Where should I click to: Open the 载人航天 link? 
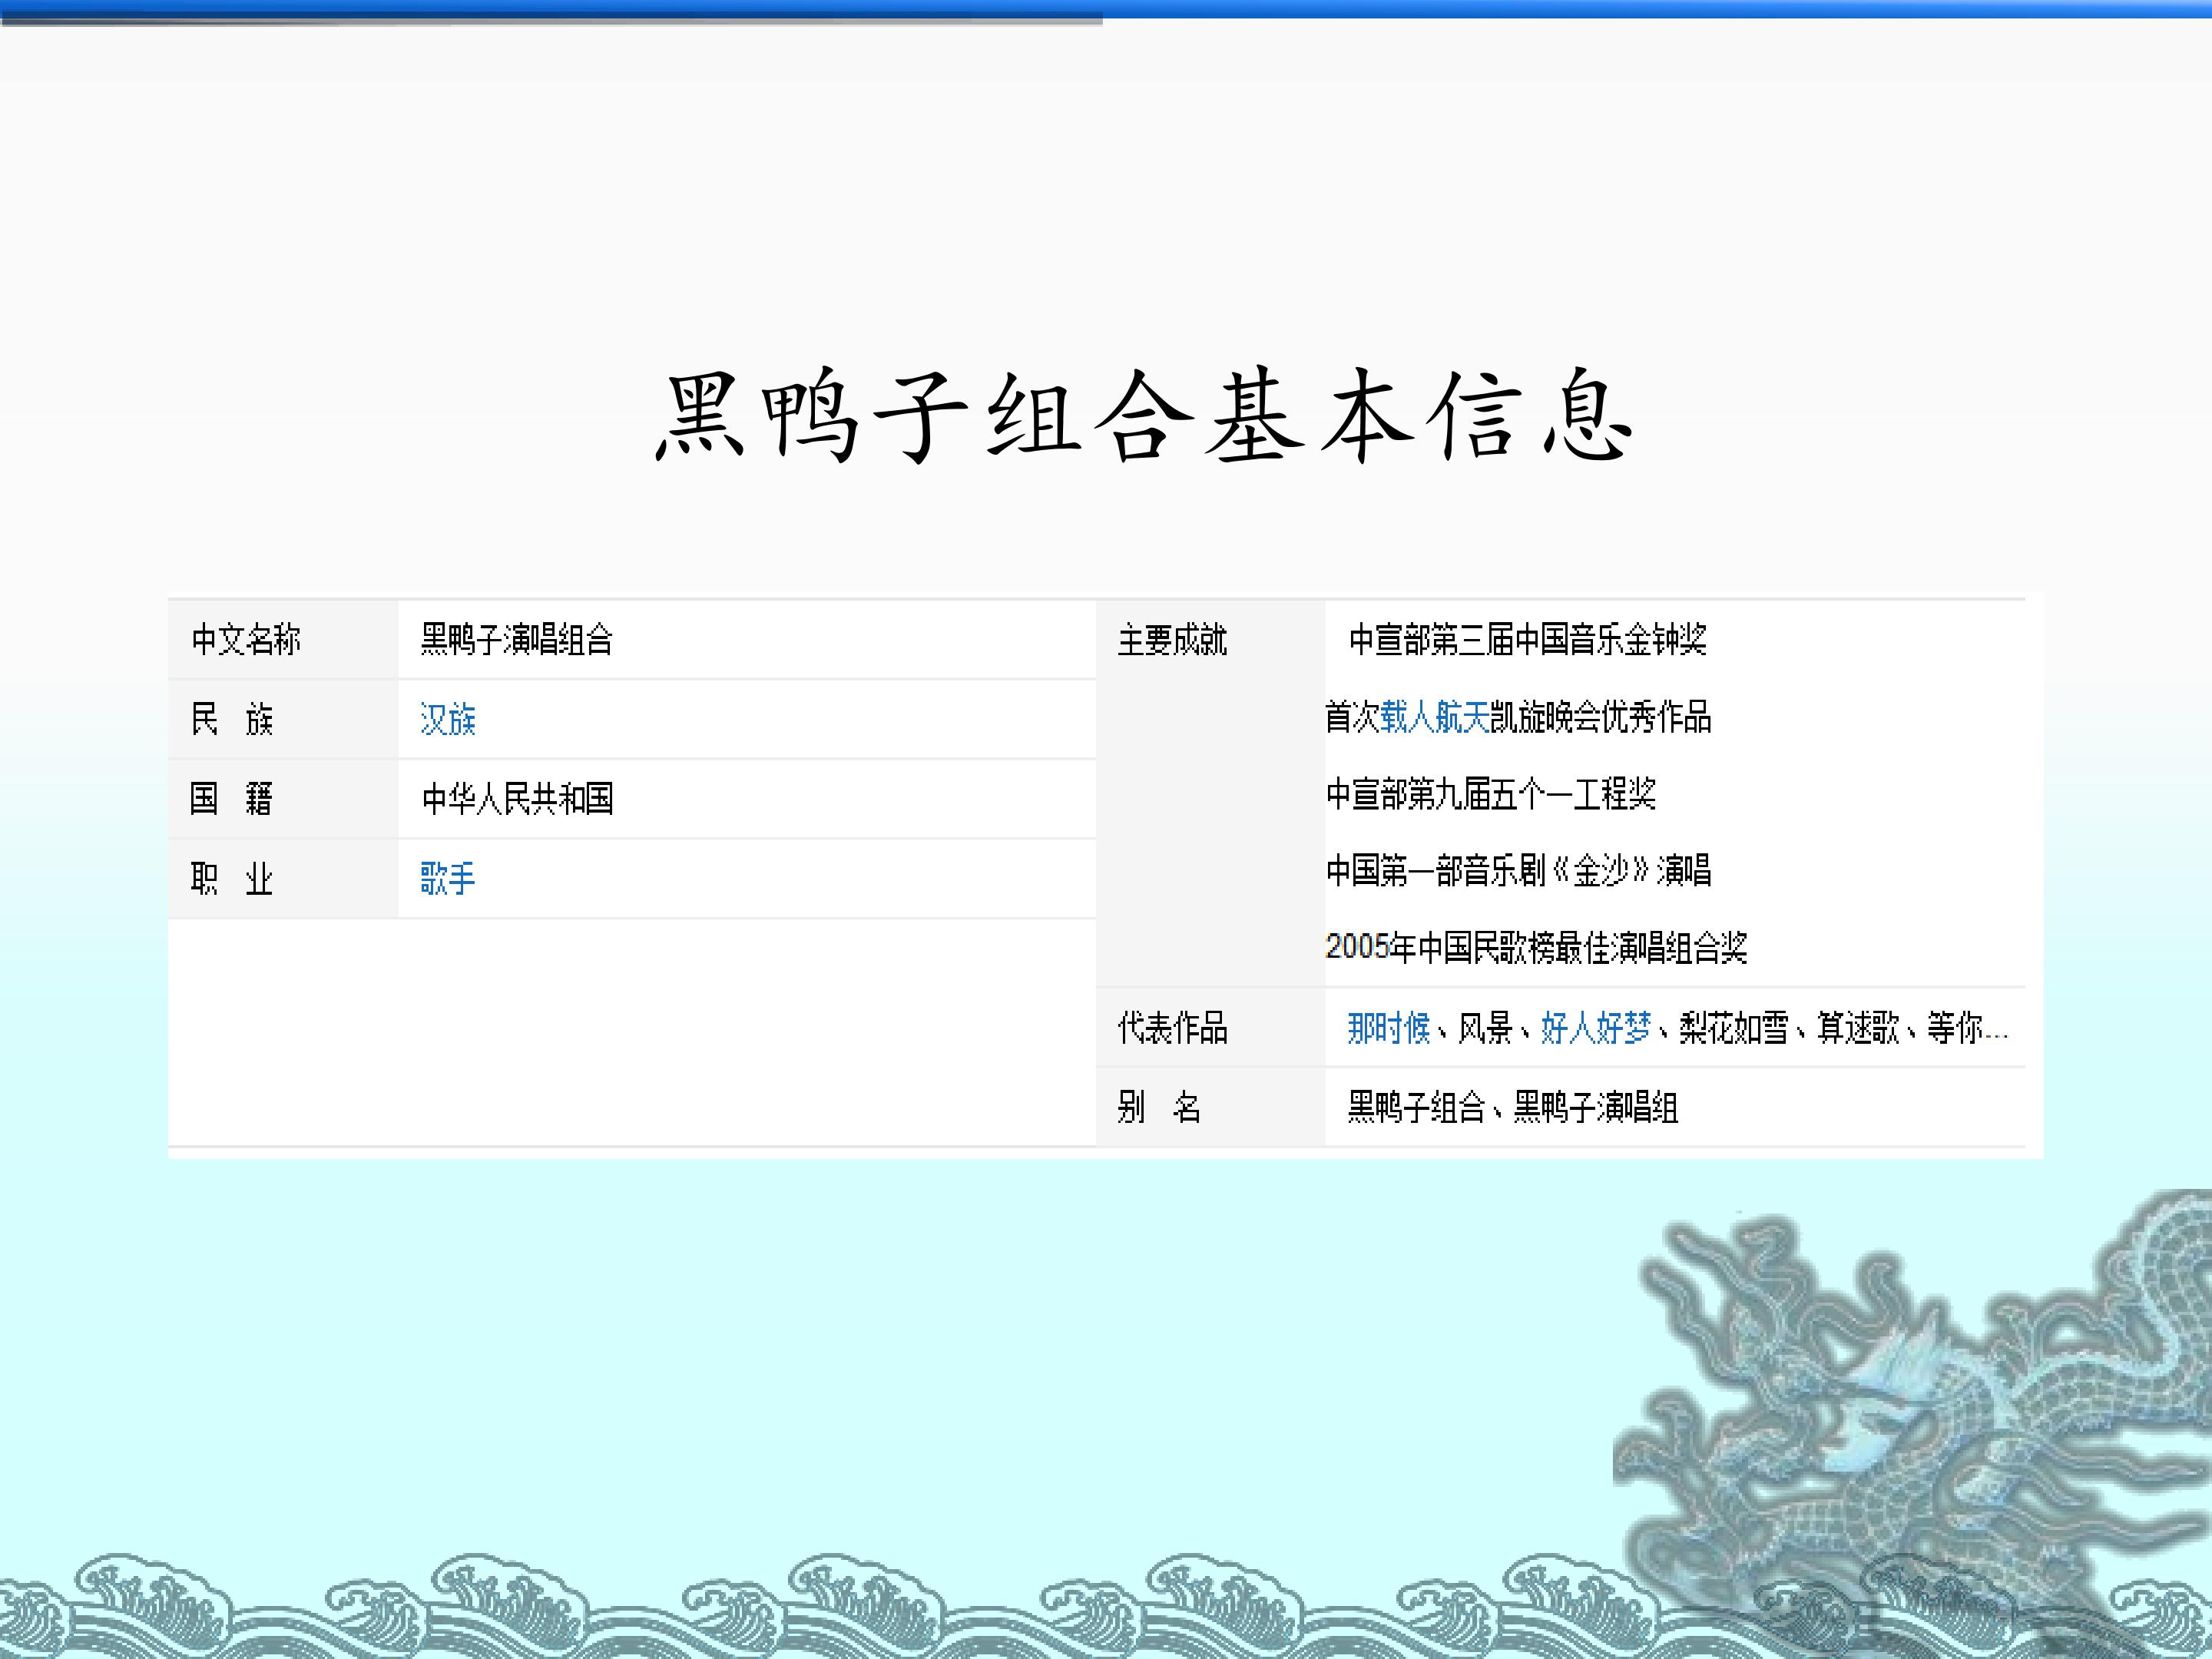point(1435,717)
